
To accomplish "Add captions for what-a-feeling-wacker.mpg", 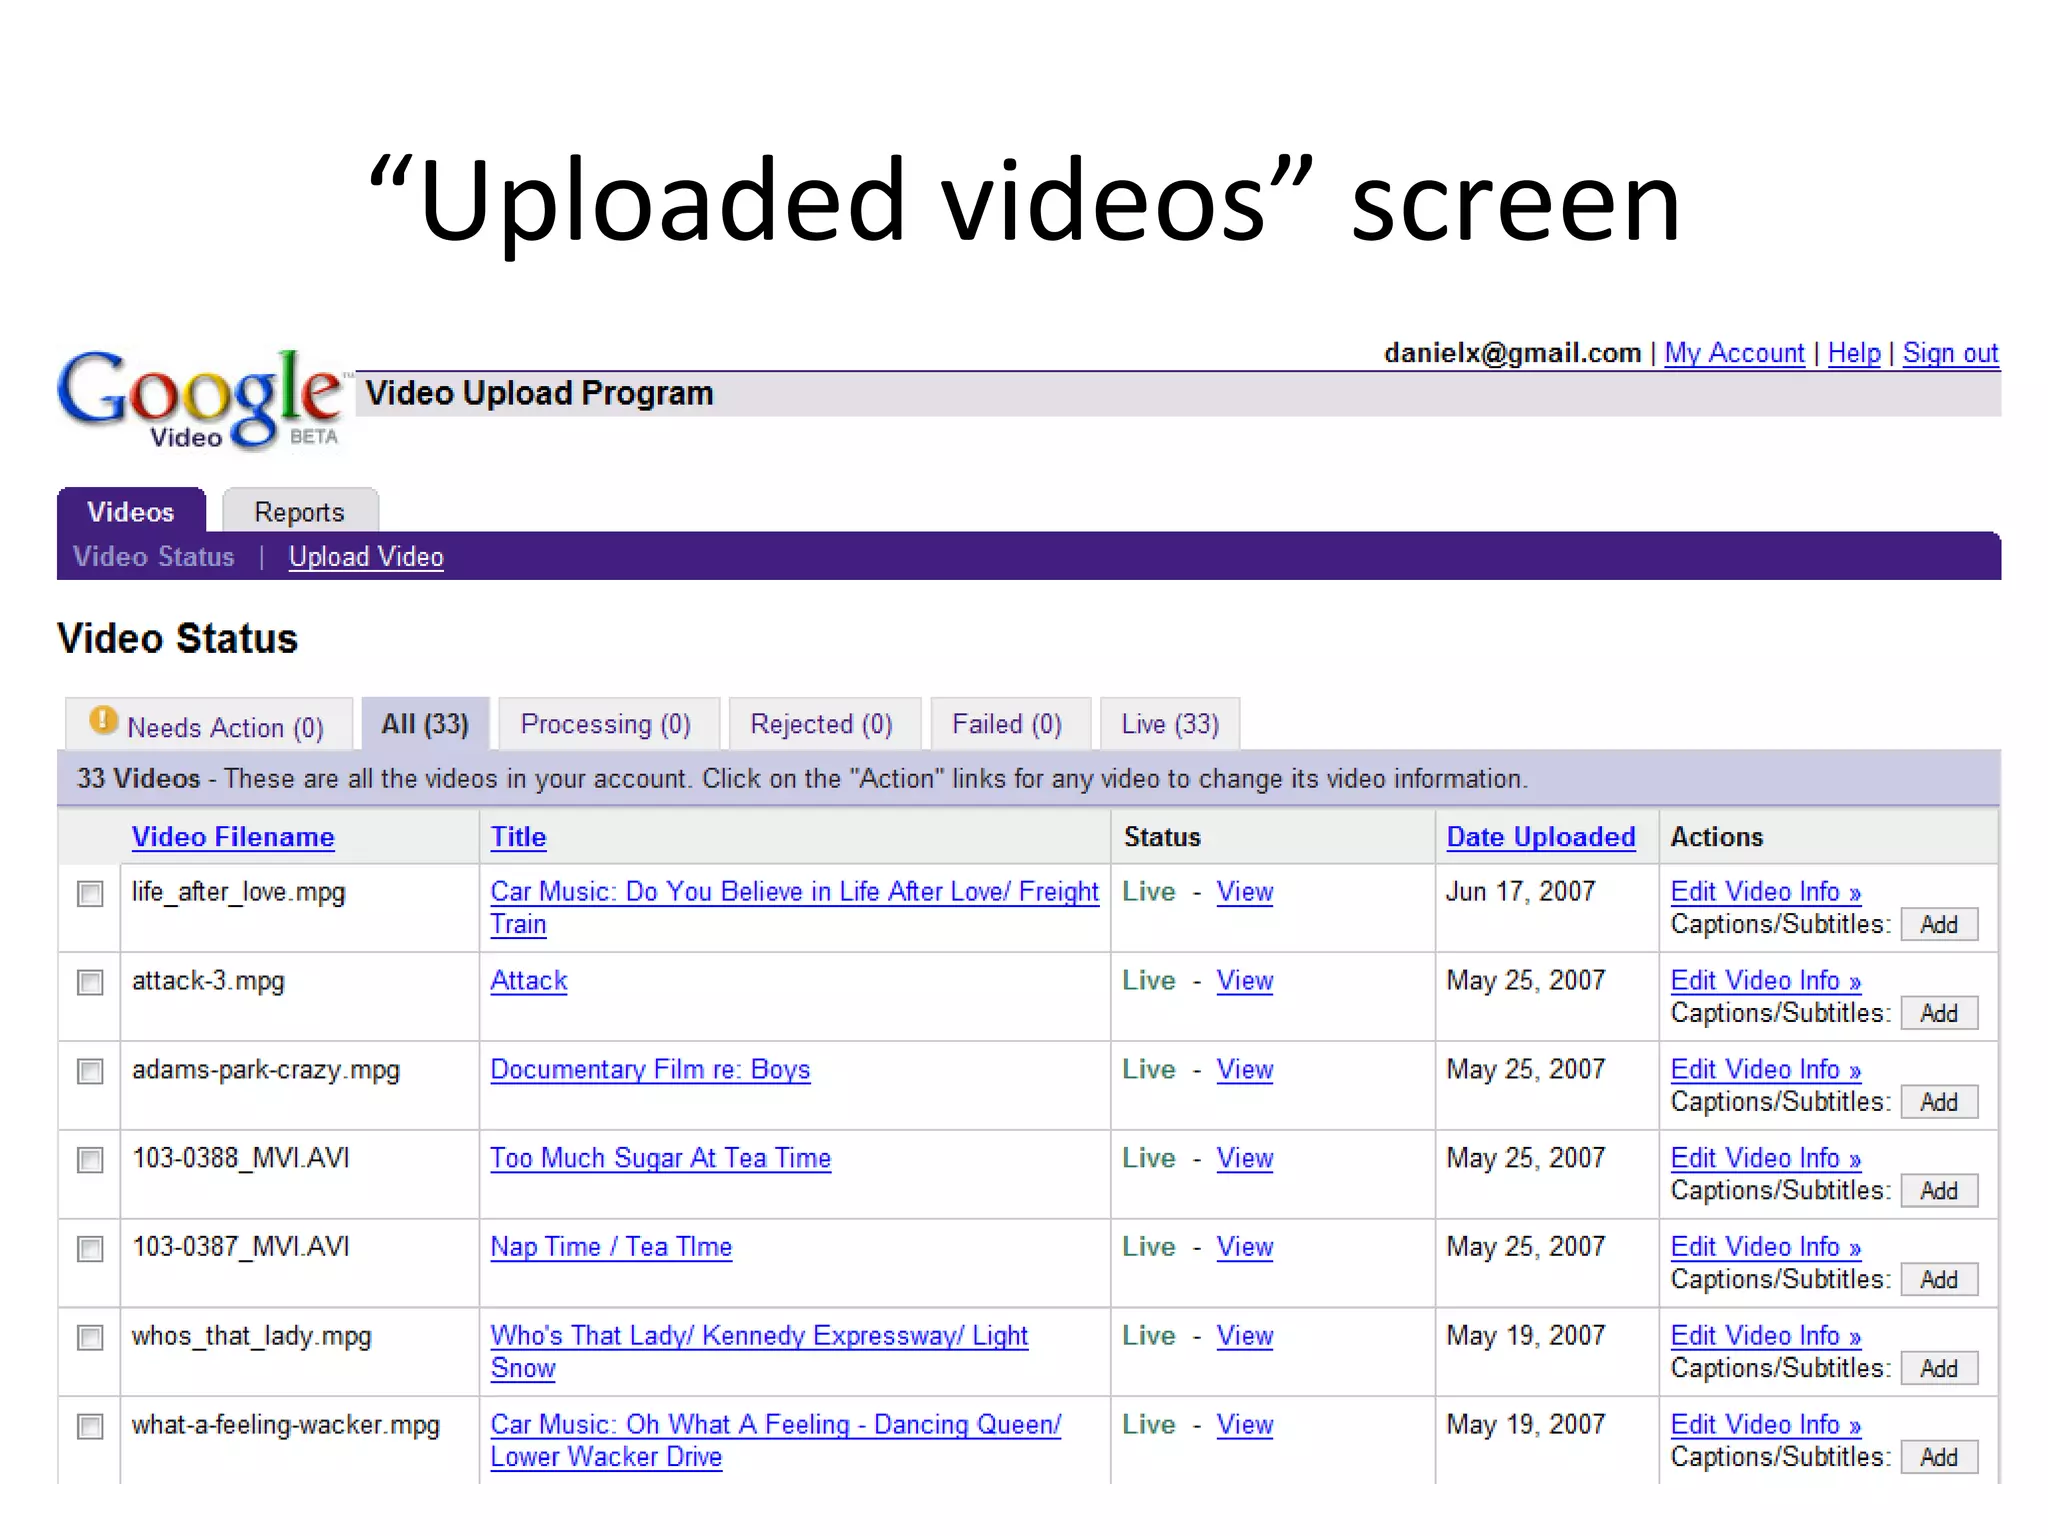I will (x=1939, y=1458).
